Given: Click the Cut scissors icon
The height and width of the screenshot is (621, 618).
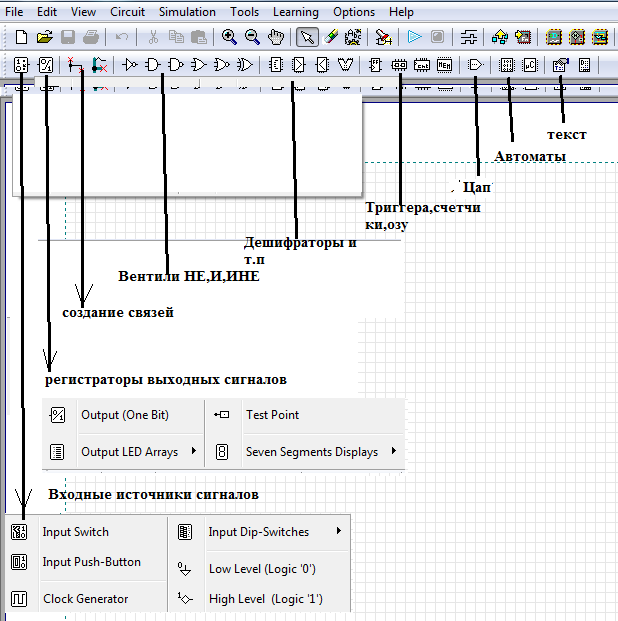Looking at the screenshot, I should [153, 37].
